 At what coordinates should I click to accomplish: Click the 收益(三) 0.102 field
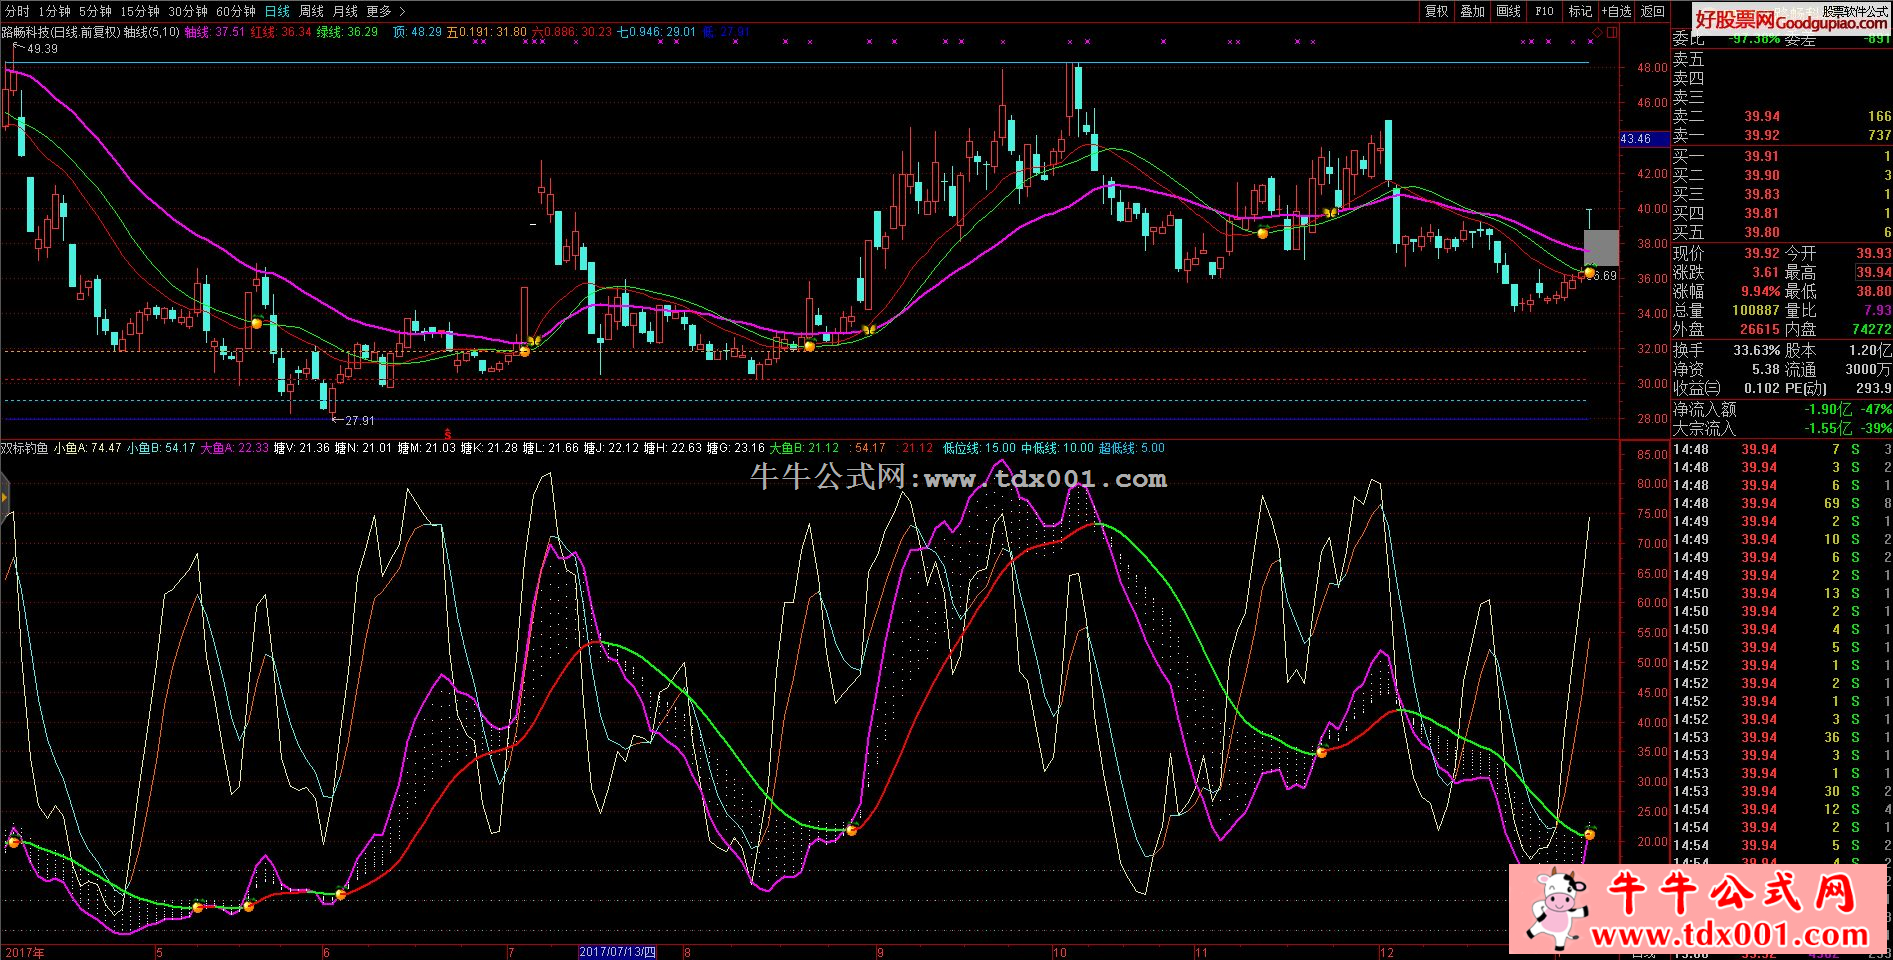1726,388
